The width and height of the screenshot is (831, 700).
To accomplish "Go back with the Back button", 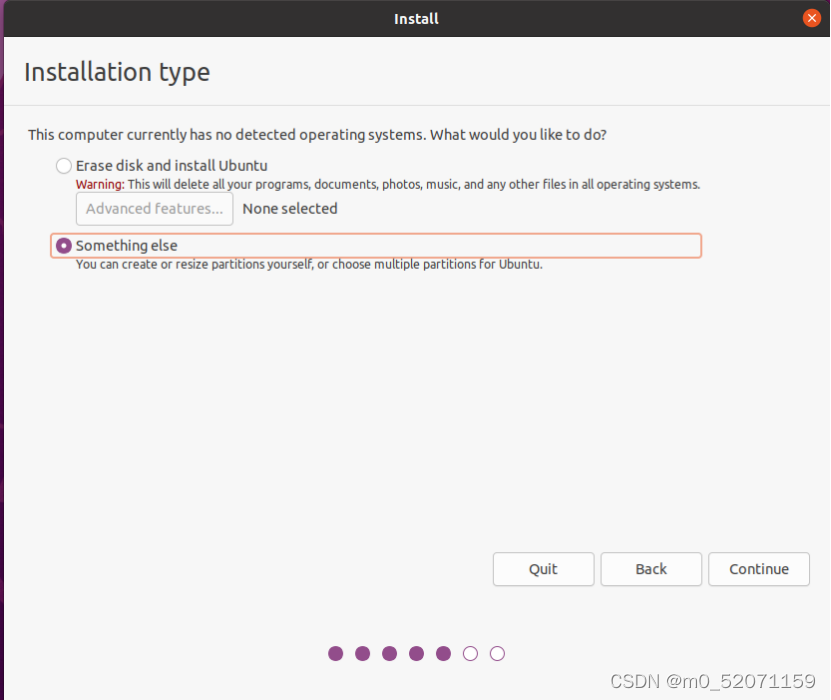I will click(x=651, y=569).
